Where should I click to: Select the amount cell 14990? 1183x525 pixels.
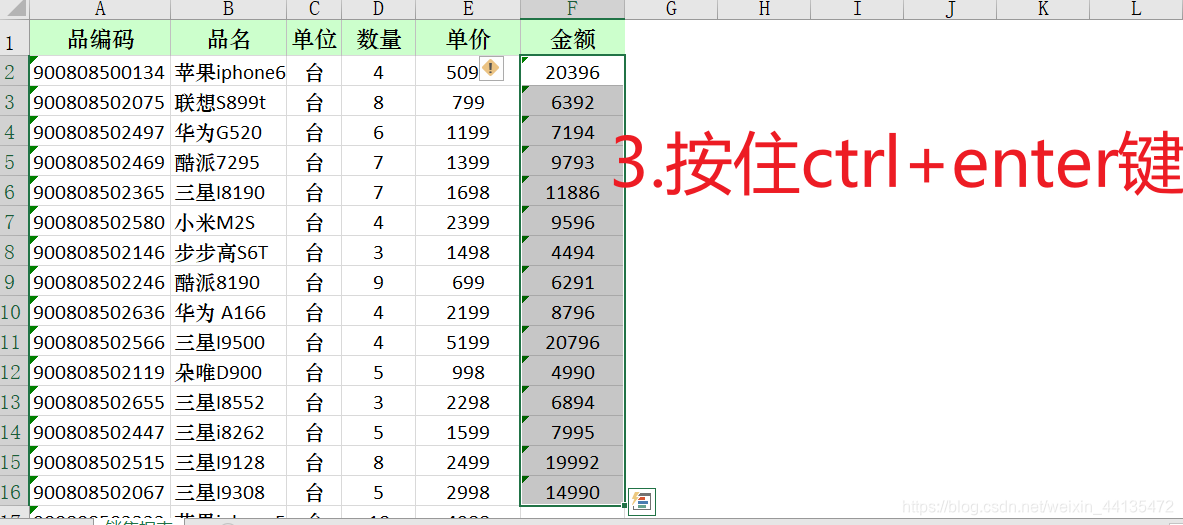pos(573,492)
